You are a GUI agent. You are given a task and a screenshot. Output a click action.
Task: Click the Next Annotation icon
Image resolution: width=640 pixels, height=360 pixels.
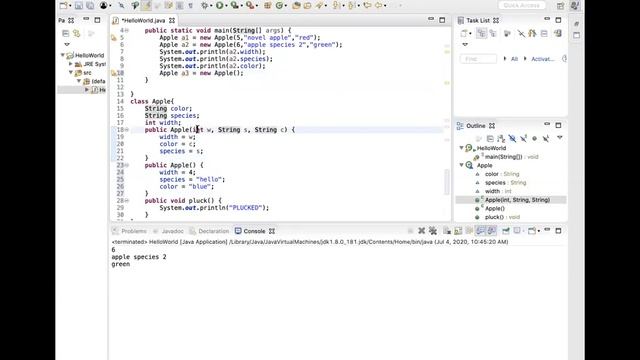click(336, 5)
